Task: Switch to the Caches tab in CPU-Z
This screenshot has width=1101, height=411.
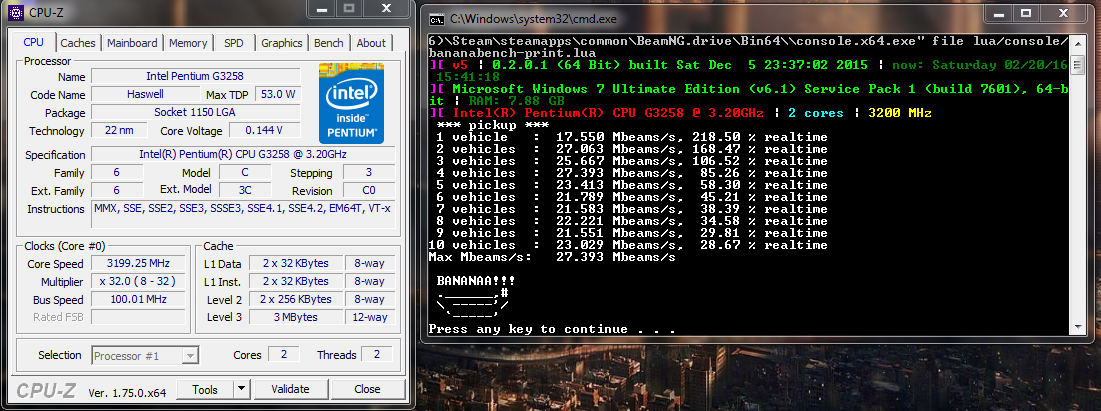Action: pos(77,43)
